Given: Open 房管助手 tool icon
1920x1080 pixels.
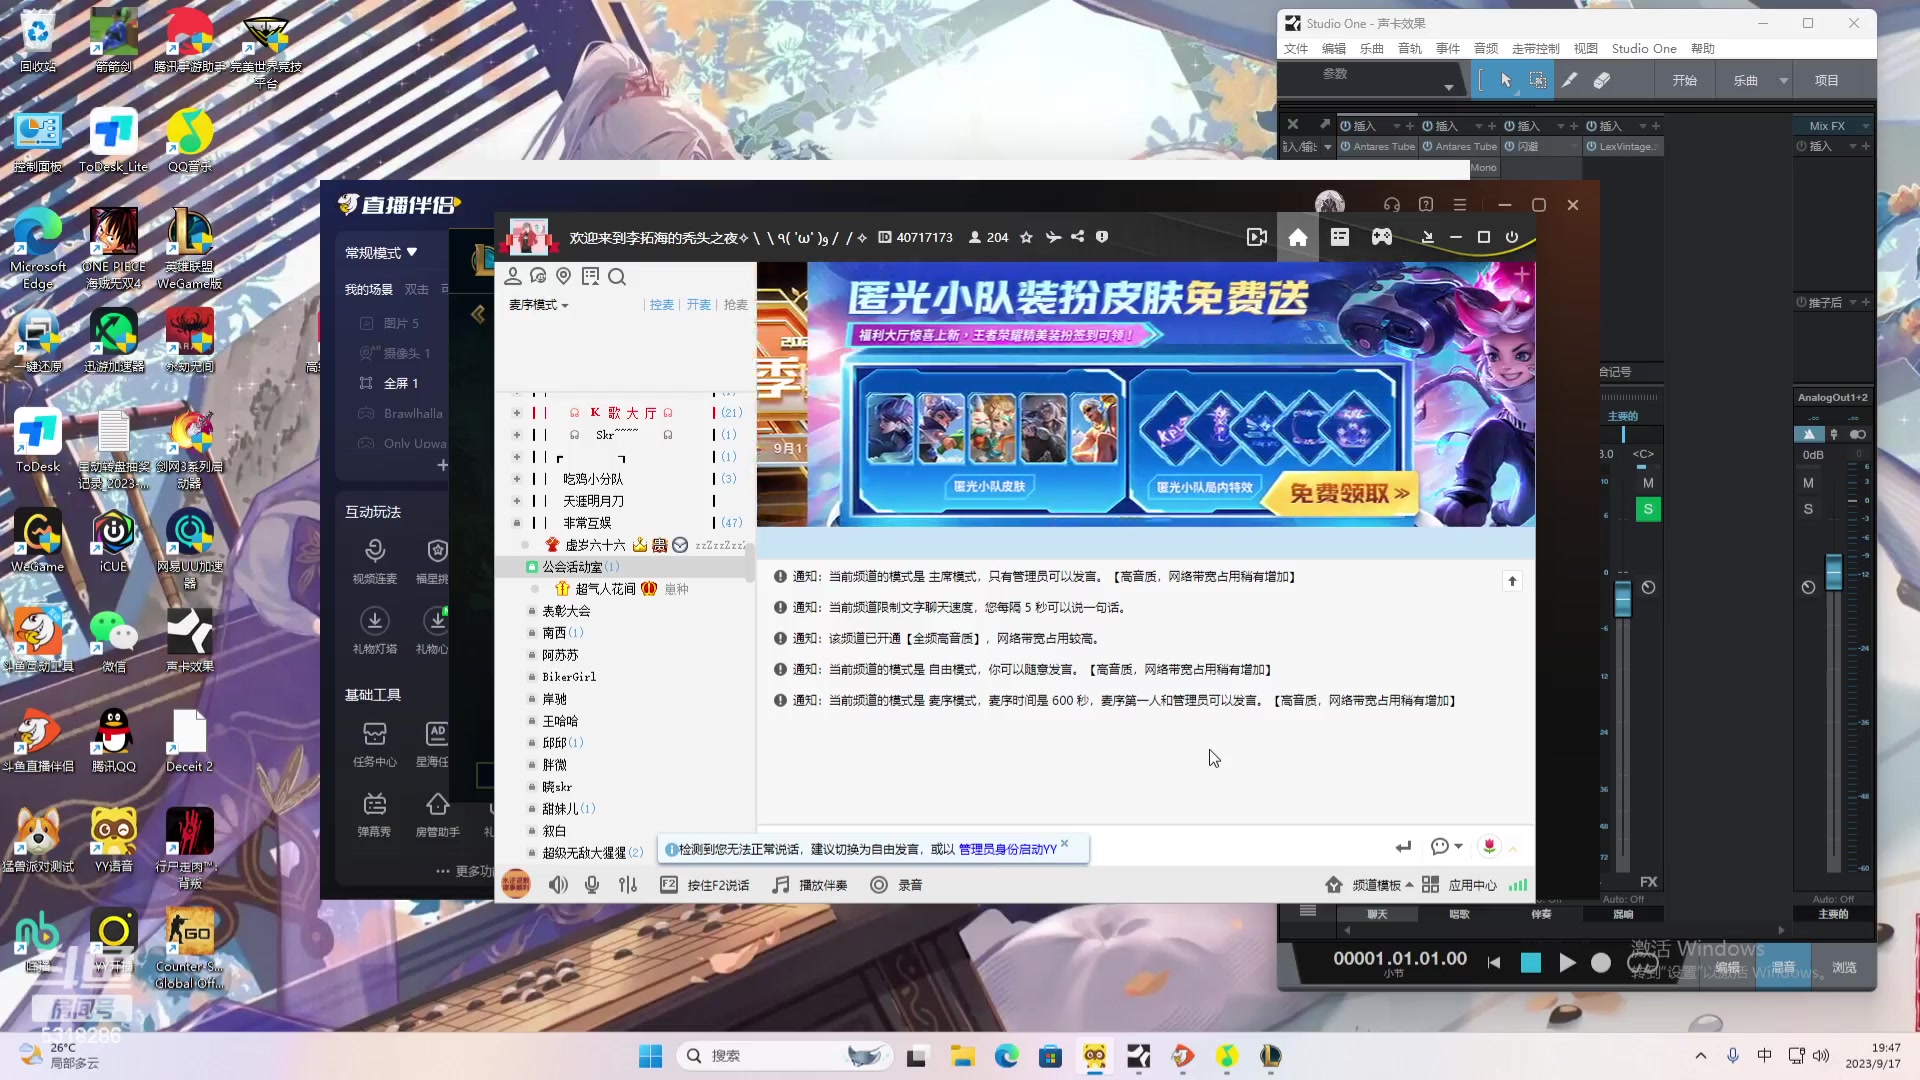Looking at the screenshot, I should (437, 815).
